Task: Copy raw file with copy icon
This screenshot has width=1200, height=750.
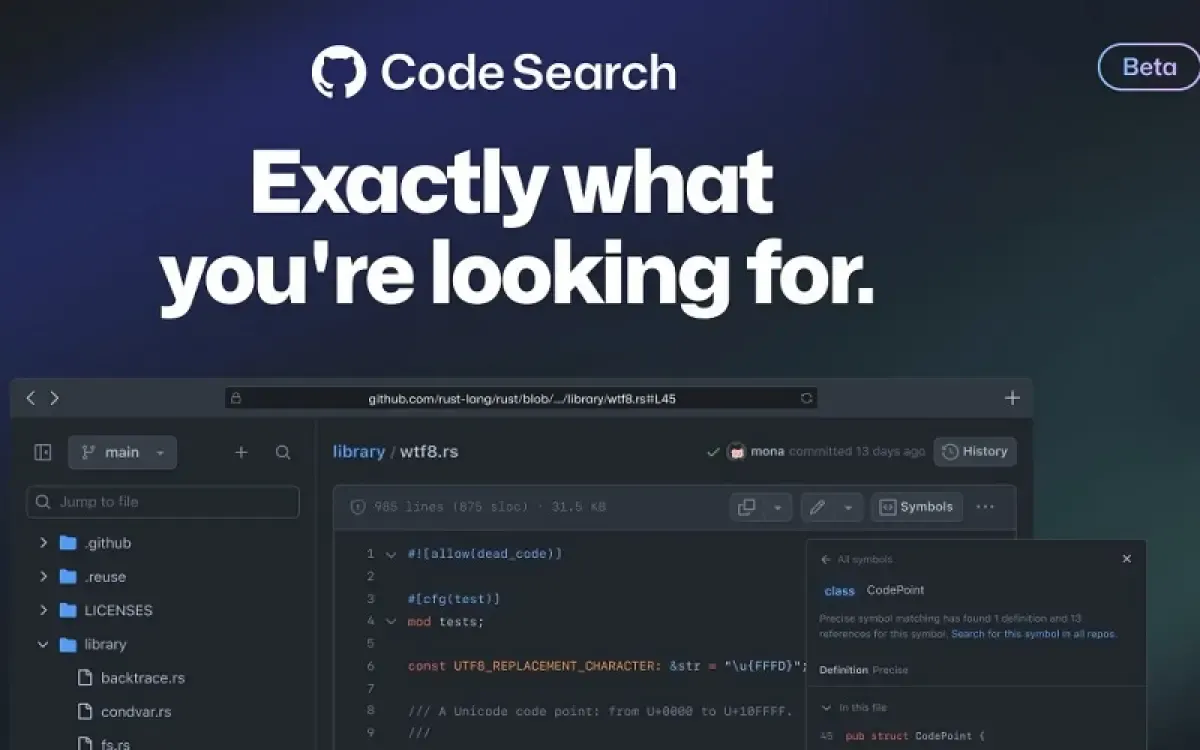Action: coord(747,507)
